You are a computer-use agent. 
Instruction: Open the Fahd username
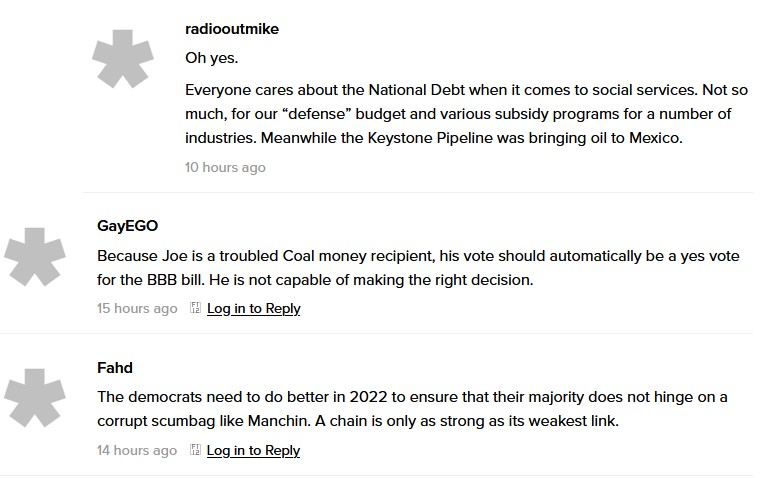114,368
